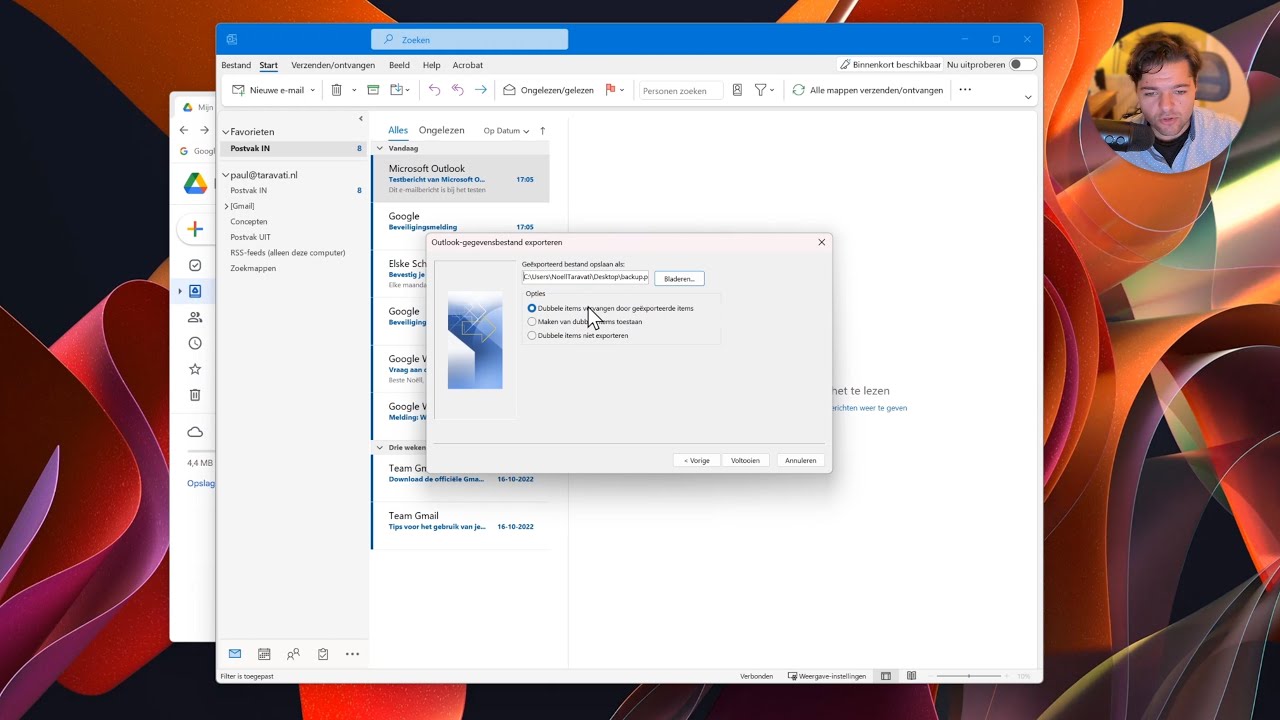The height and width of the screenshot is (720, 1280).
Task: Open the Verzenden/ontvangen tab
Action: tap(333, 65)
